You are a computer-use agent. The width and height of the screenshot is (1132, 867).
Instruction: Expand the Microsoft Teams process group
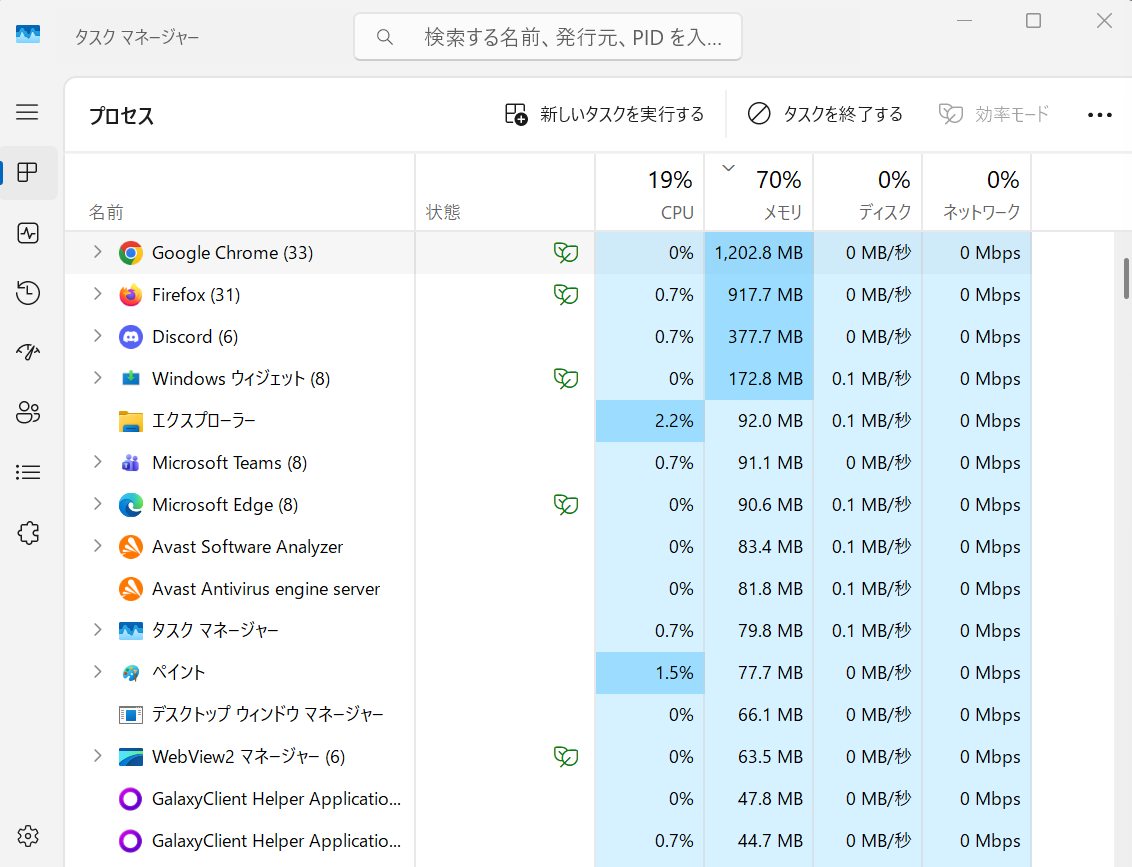(97, 462)
